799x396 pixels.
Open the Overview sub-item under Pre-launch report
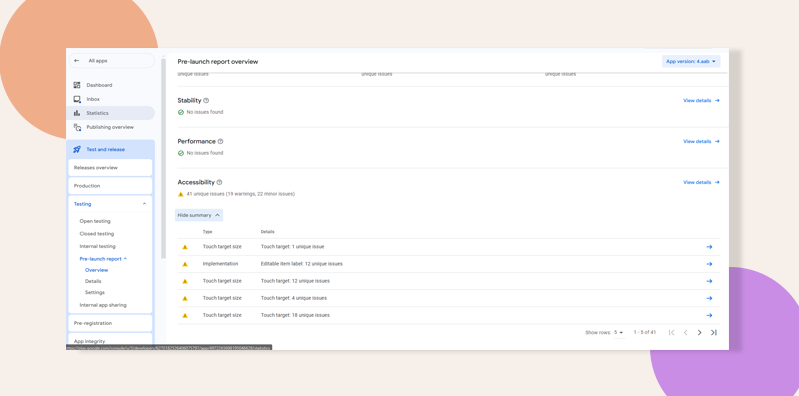pos(96,270)
